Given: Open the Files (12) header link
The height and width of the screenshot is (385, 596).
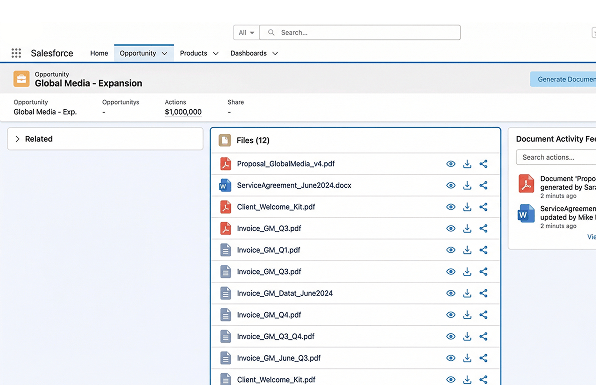Looking at the screenshot, I should [253, 140].
